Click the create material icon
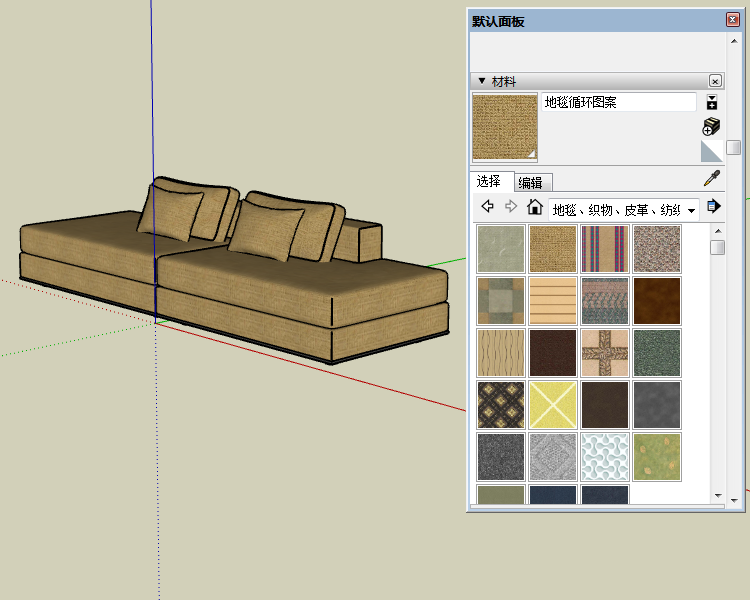This screenshot has width=750, height=600. pyautogui.click(x=711, y=126)
